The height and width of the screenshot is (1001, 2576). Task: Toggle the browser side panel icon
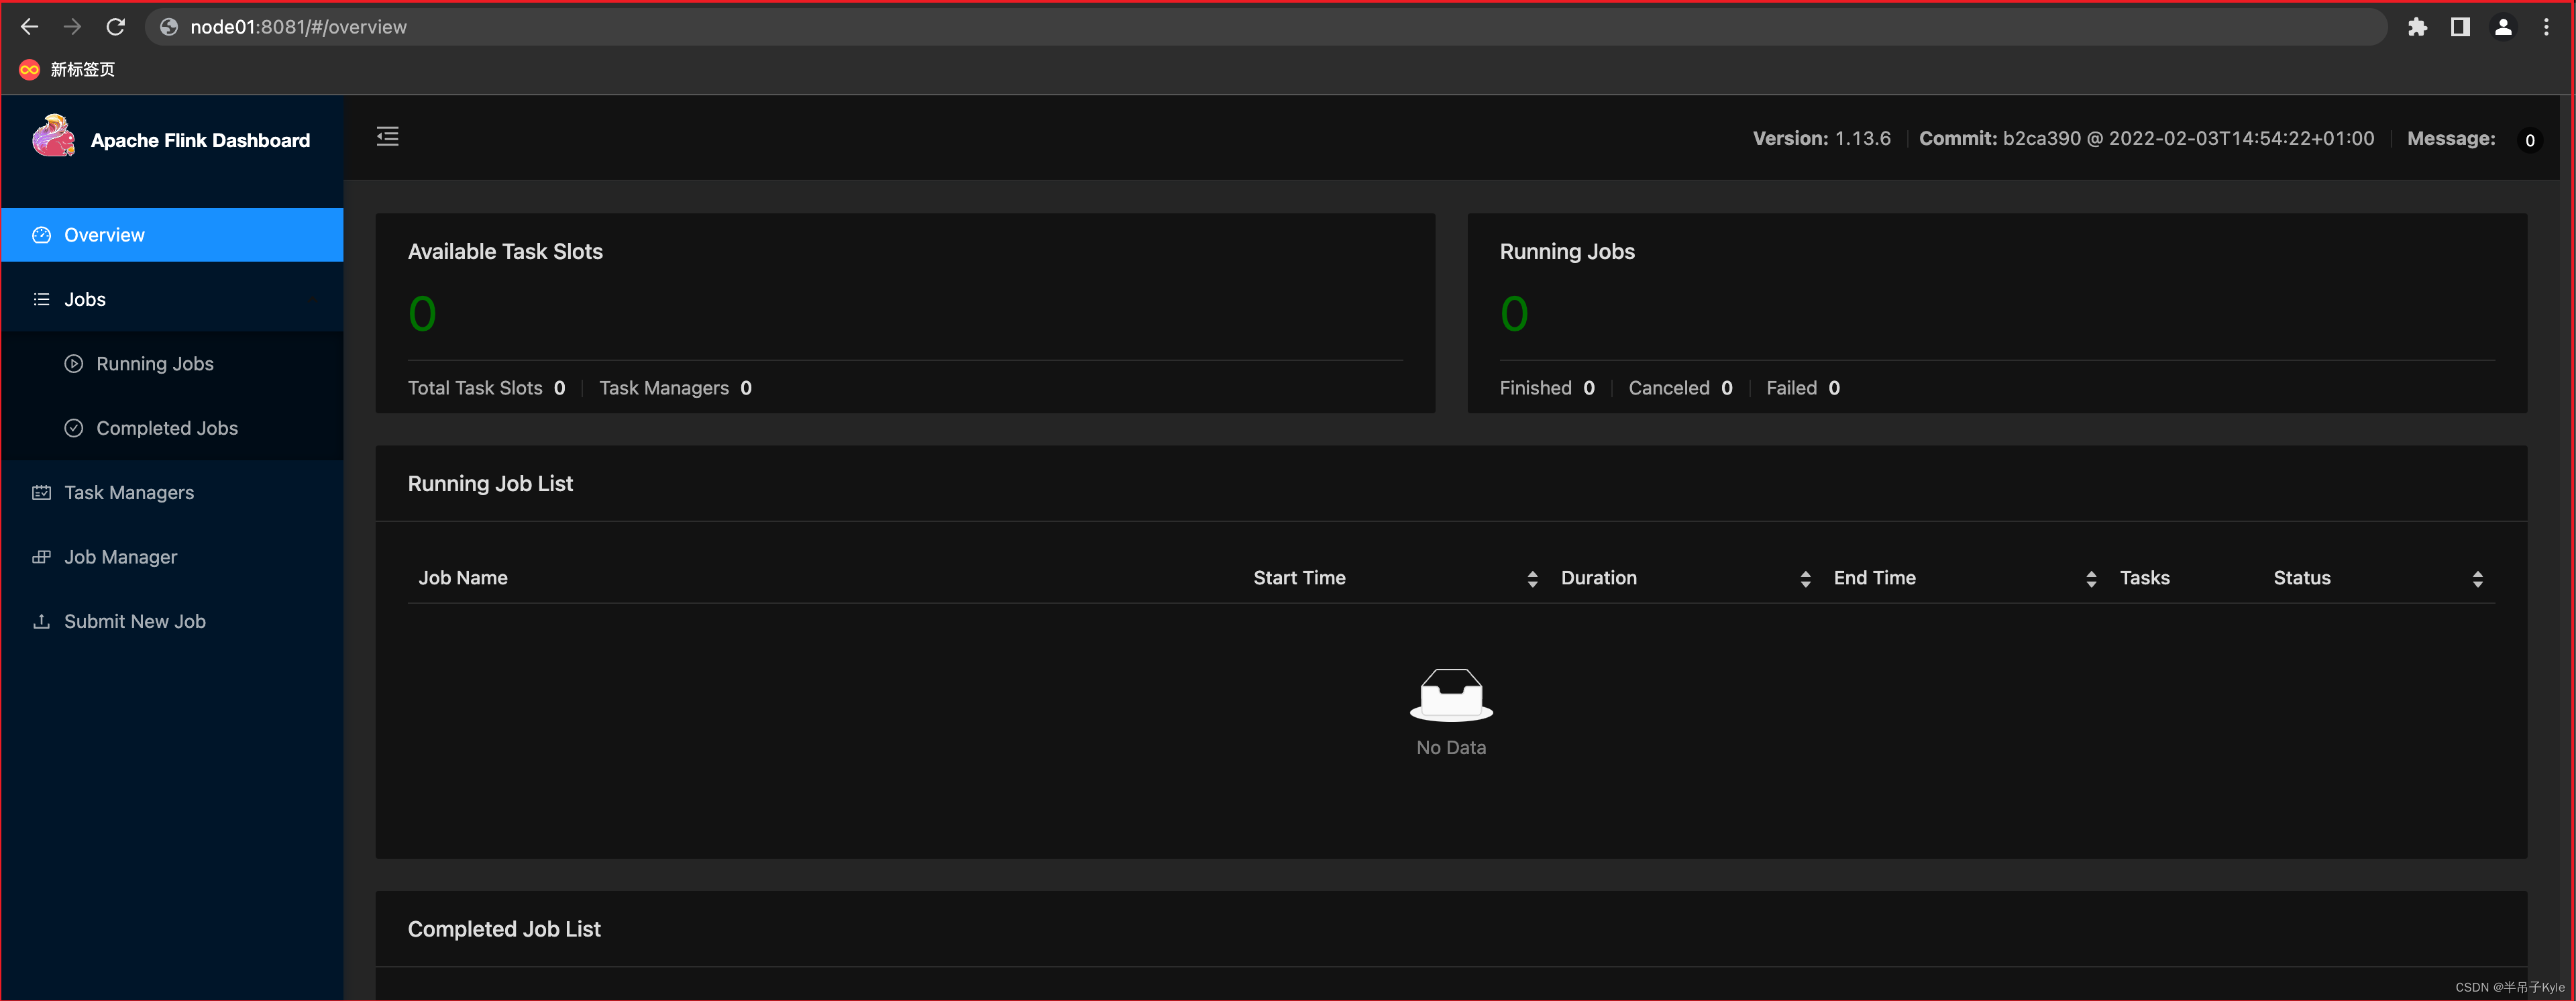click(2460, 27)
